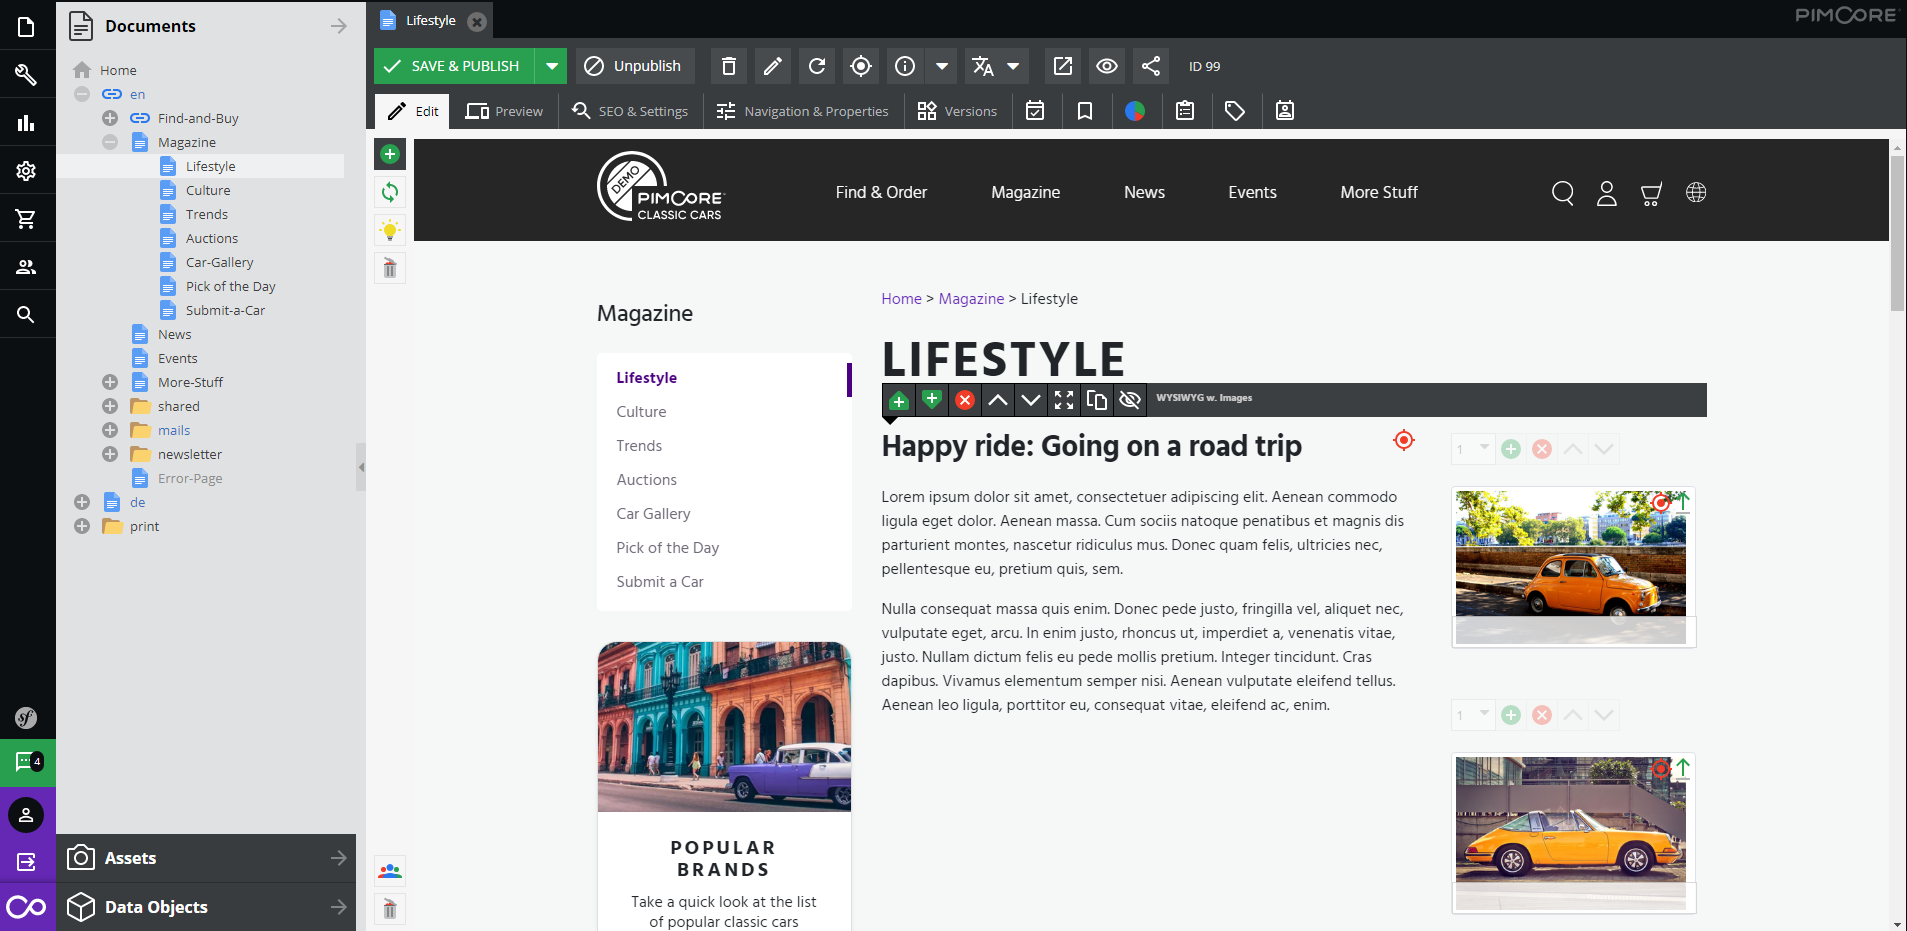Open the Settings gear icon in sidebar
This screenshot has width=1907, height=931.
point(27,171)
